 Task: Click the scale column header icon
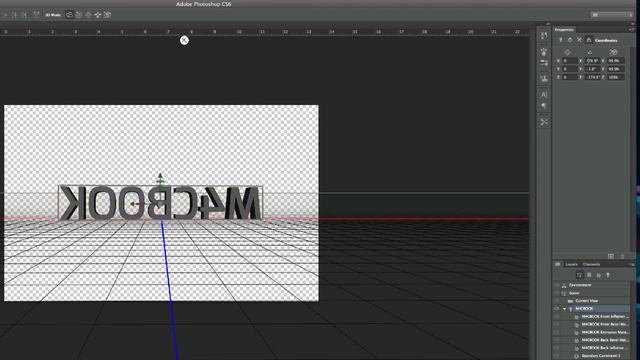coord(613,52)
